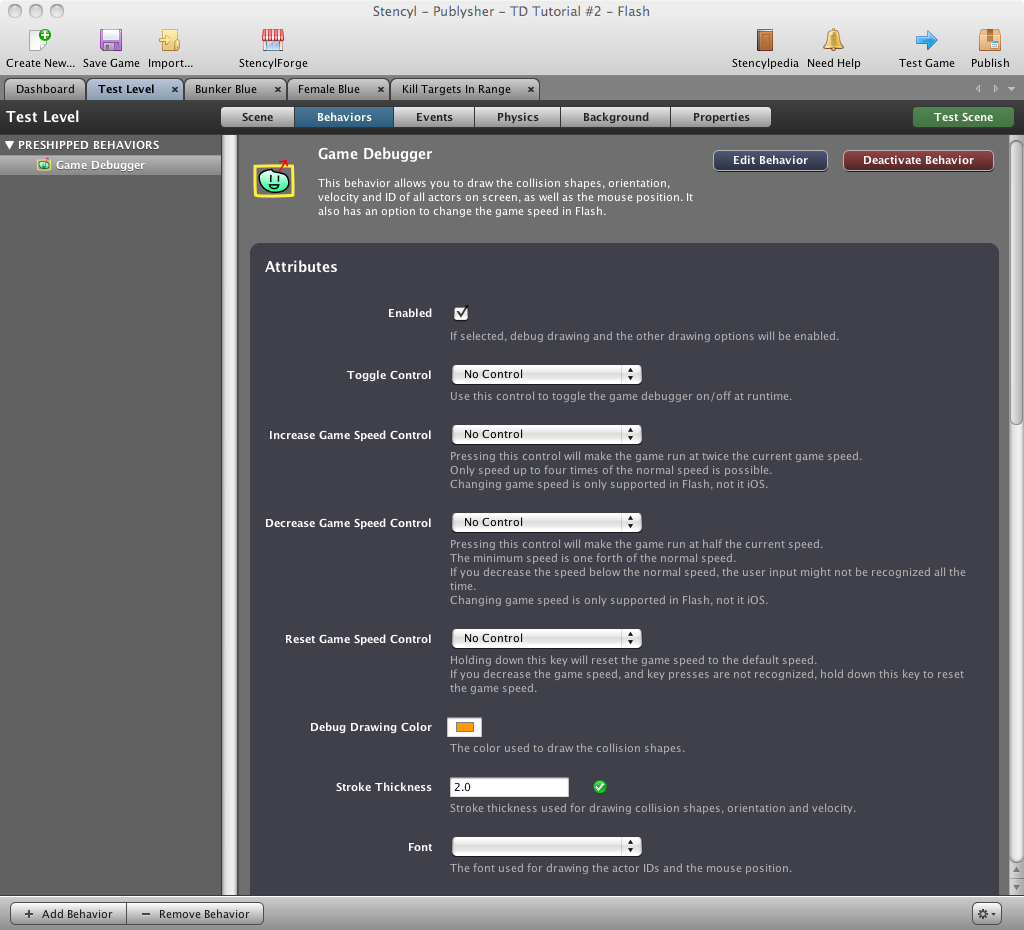Click the Test Level scene title
The height and width of the screenshot is (930, 1024).
[x=42, y=117]
